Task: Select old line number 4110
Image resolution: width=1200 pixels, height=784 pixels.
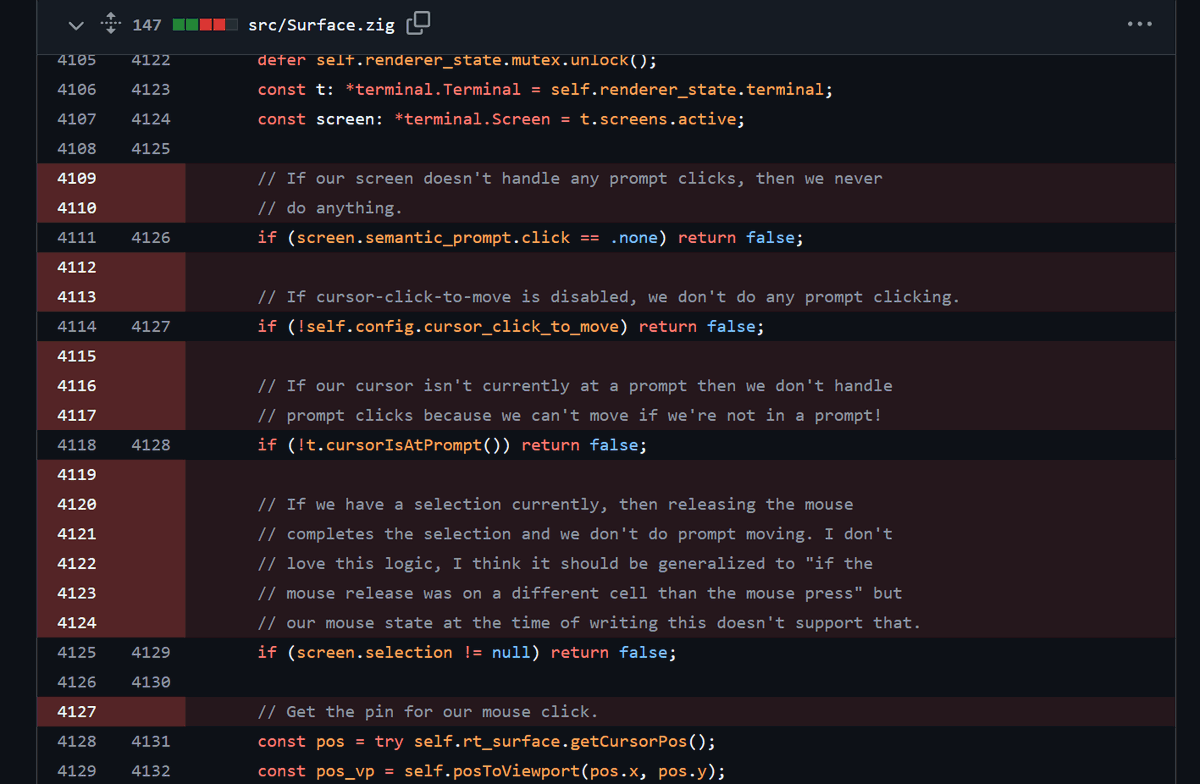Action: click(x=77, y=208)
